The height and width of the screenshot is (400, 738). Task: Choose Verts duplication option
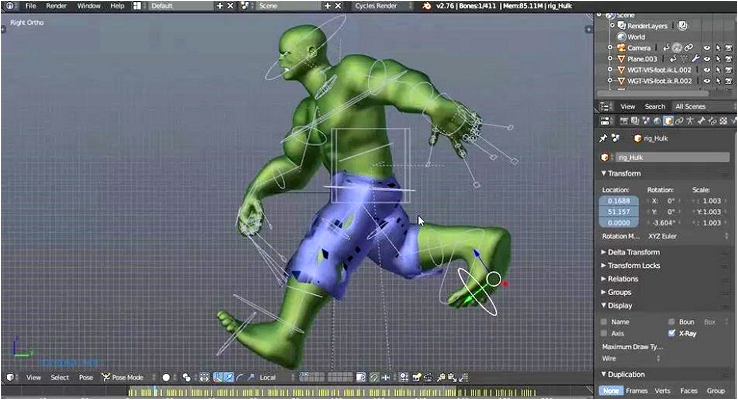pos(663,391)
